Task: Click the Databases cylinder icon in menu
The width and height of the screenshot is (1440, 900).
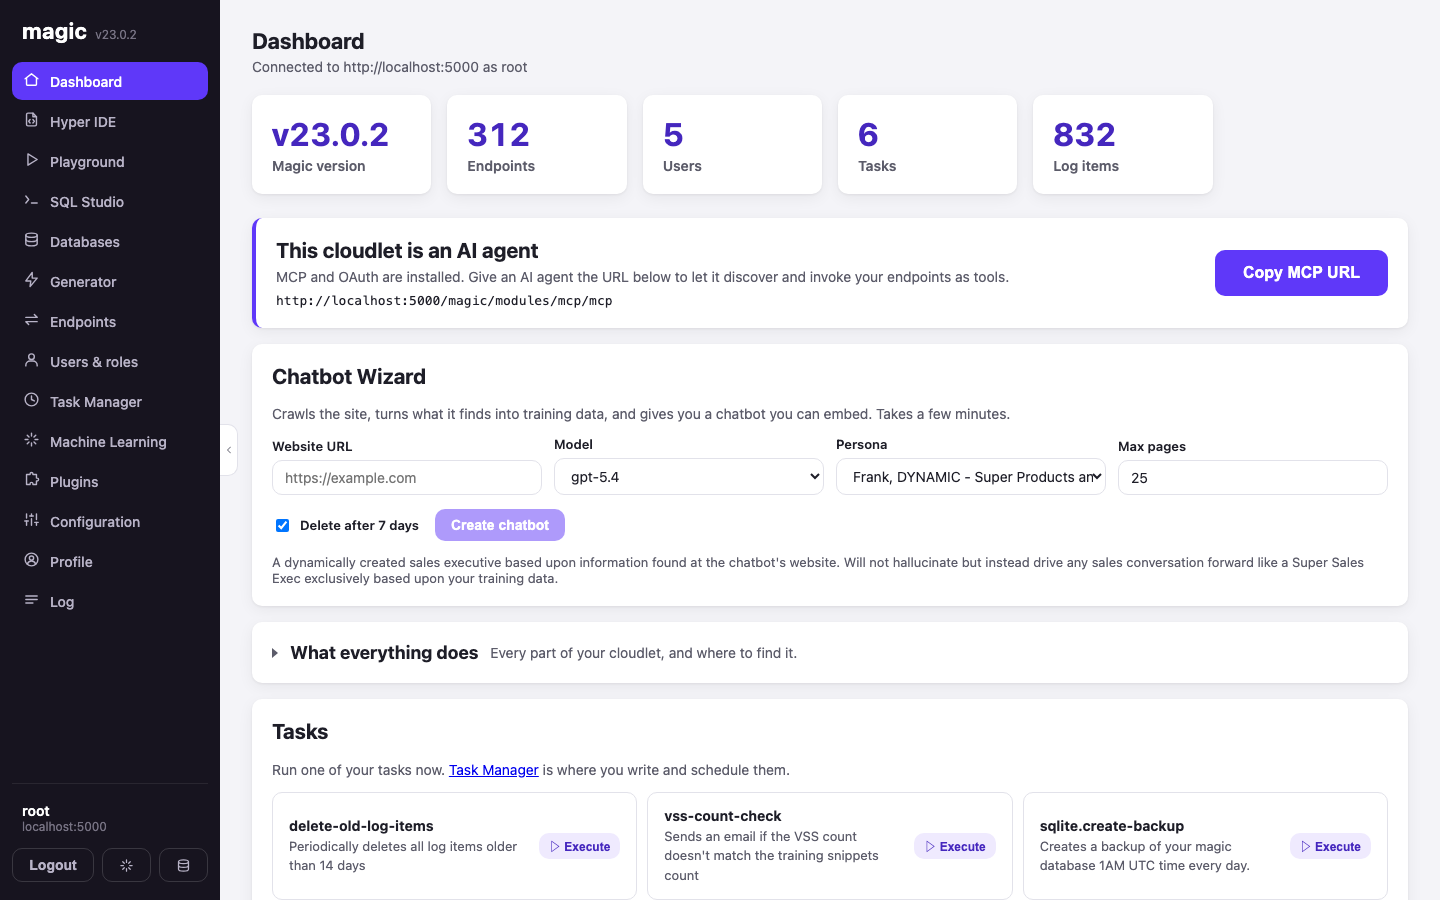Action: point(32,241)
